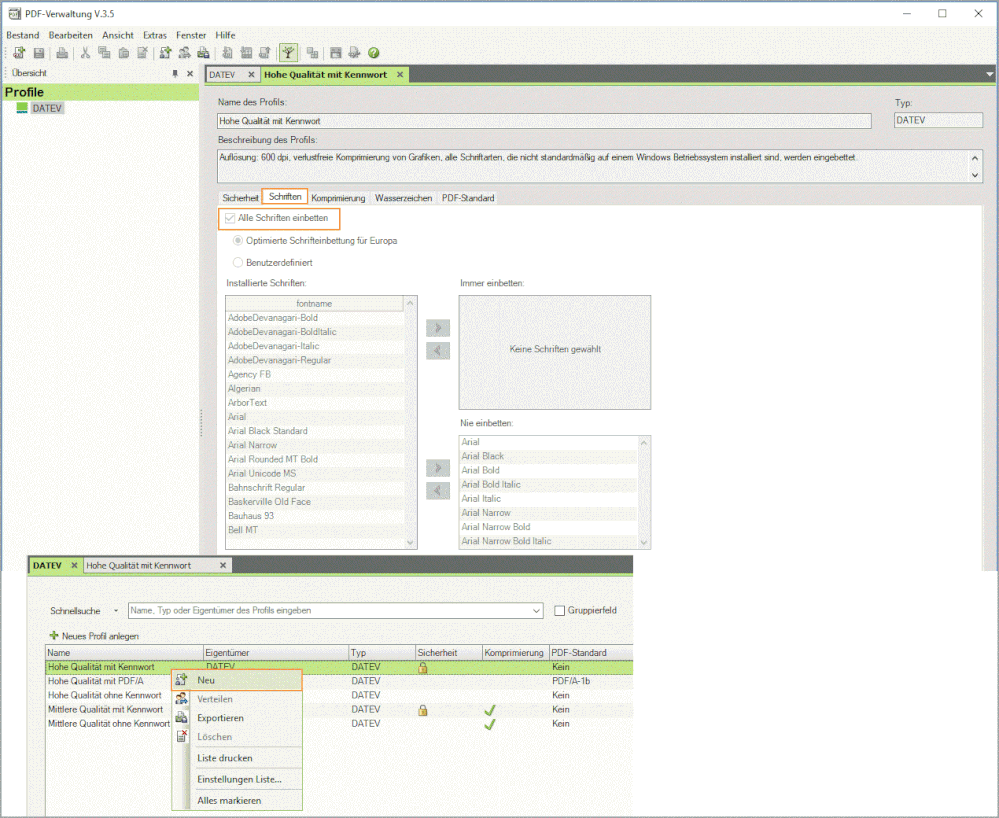The width and height of the screenshot is (999, 818).
Task: Select Baskerville Old Face in installed fonts
Action: click(315, 502)
